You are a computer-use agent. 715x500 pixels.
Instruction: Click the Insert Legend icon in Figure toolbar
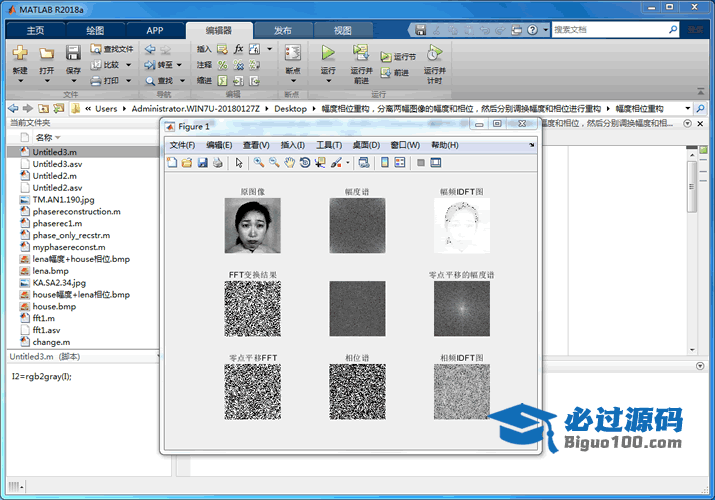click(x=400, y=162)
